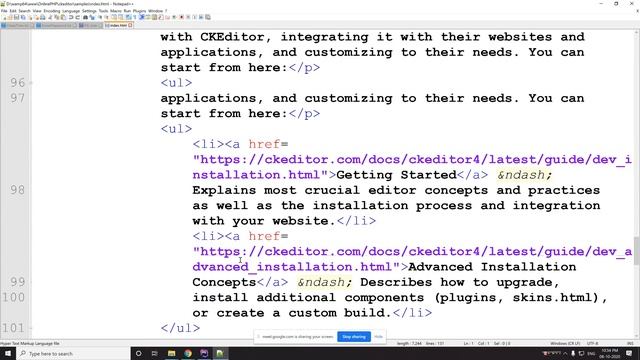
Task: Select the index.html document tab
Action: (118, 25)
